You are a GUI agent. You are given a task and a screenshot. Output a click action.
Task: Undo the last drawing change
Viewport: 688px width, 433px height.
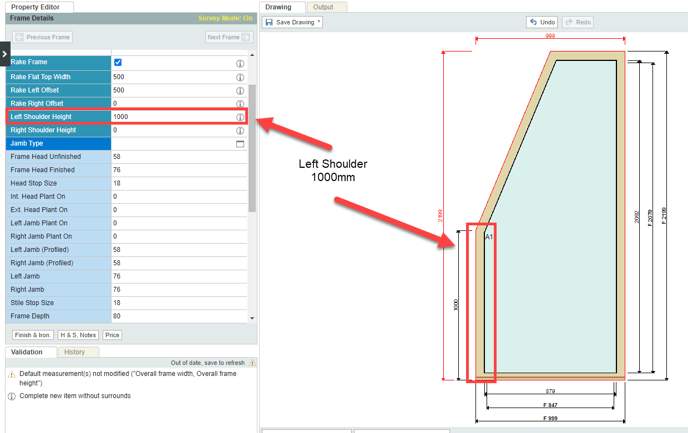[542, 22]
